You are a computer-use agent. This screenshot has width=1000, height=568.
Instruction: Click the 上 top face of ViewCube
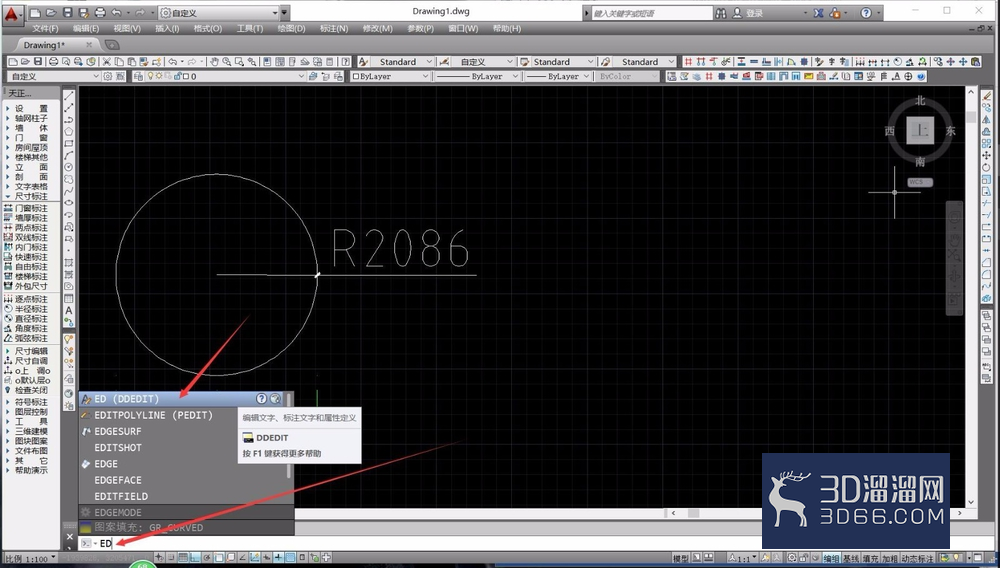(920, 131)
